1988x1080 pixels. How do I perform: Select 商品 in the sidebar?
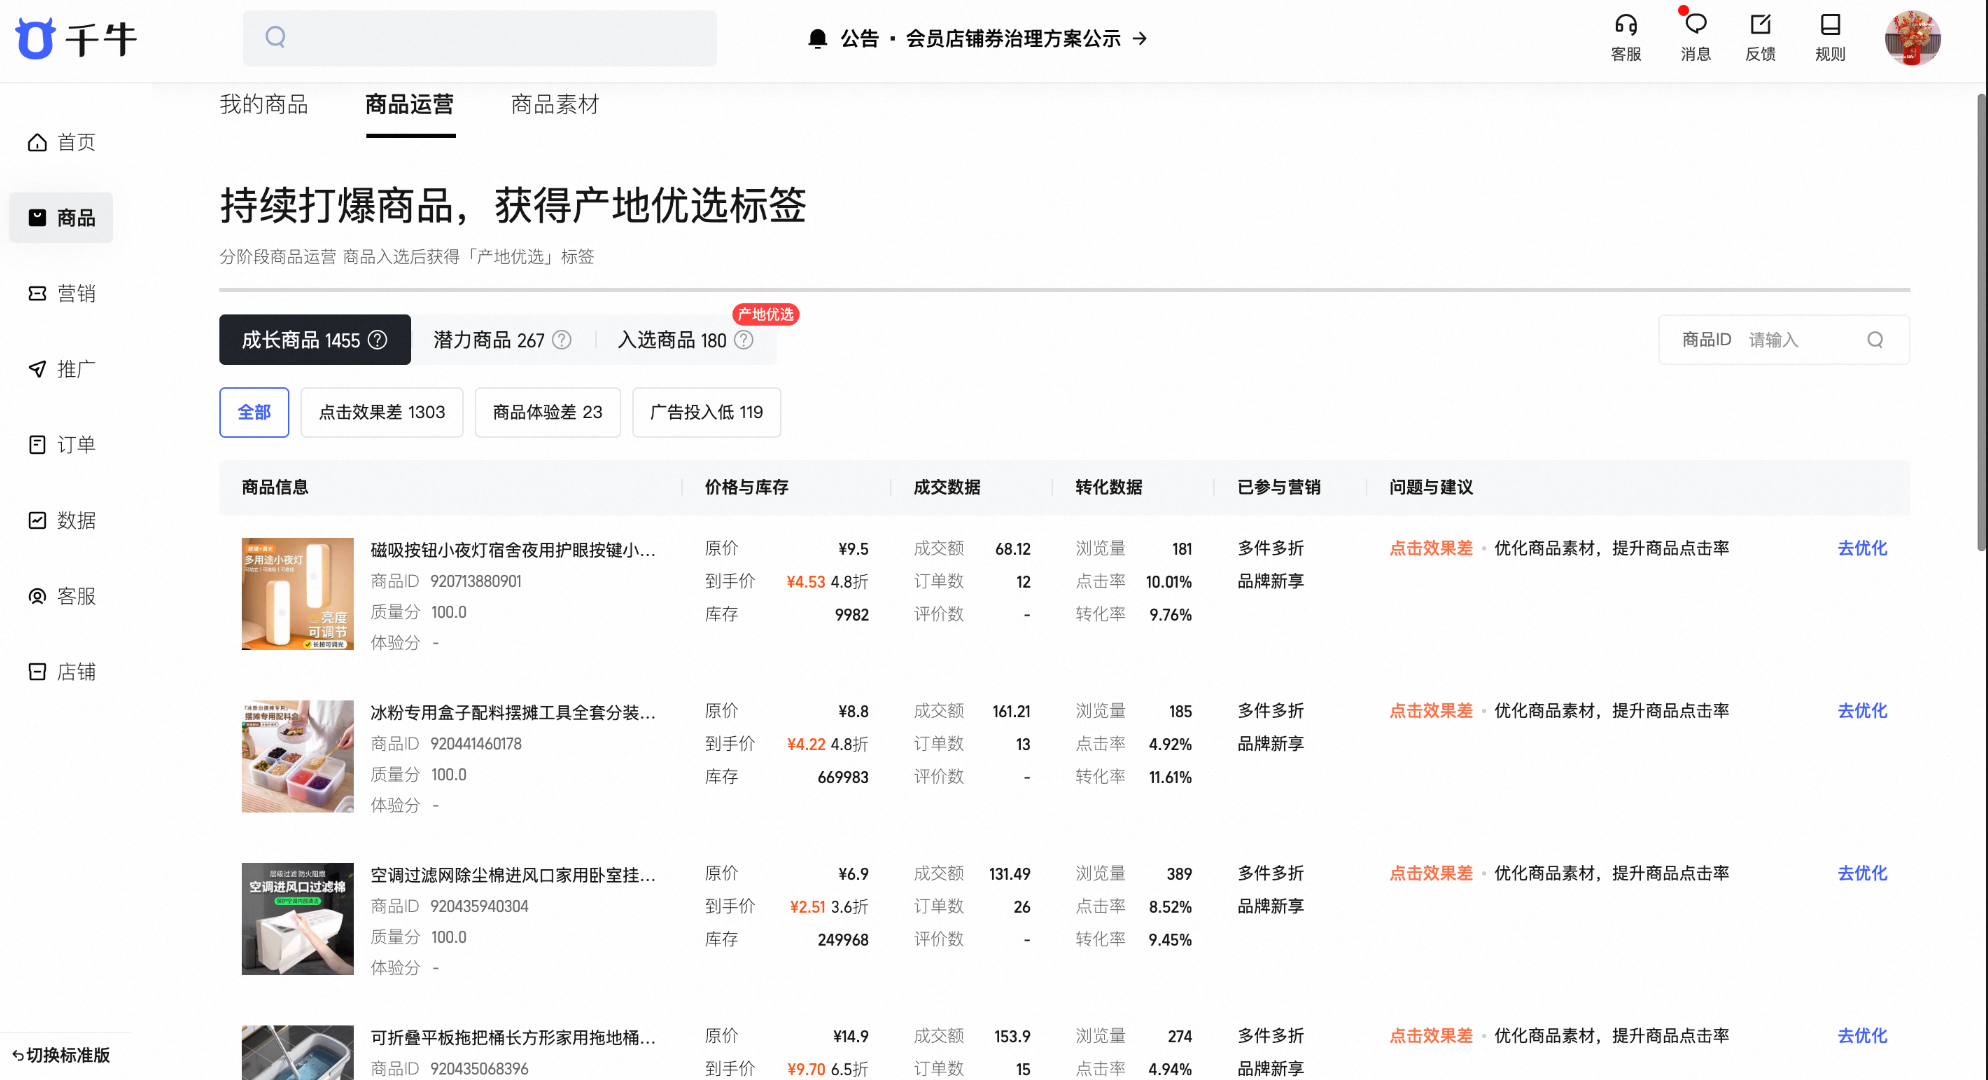[62, 218]
